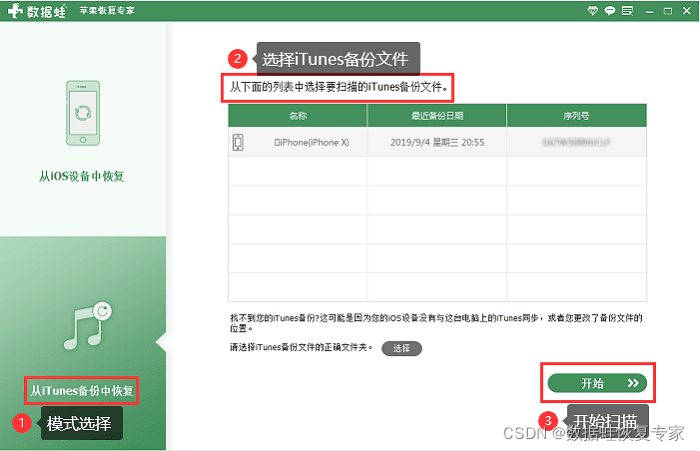
Task: Click the 名称 column header
Action: click(298, 116)
